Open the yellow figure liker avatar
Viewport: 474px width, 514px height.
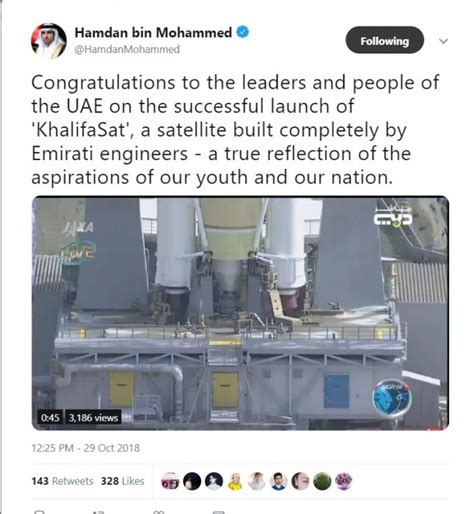point(235,481)
